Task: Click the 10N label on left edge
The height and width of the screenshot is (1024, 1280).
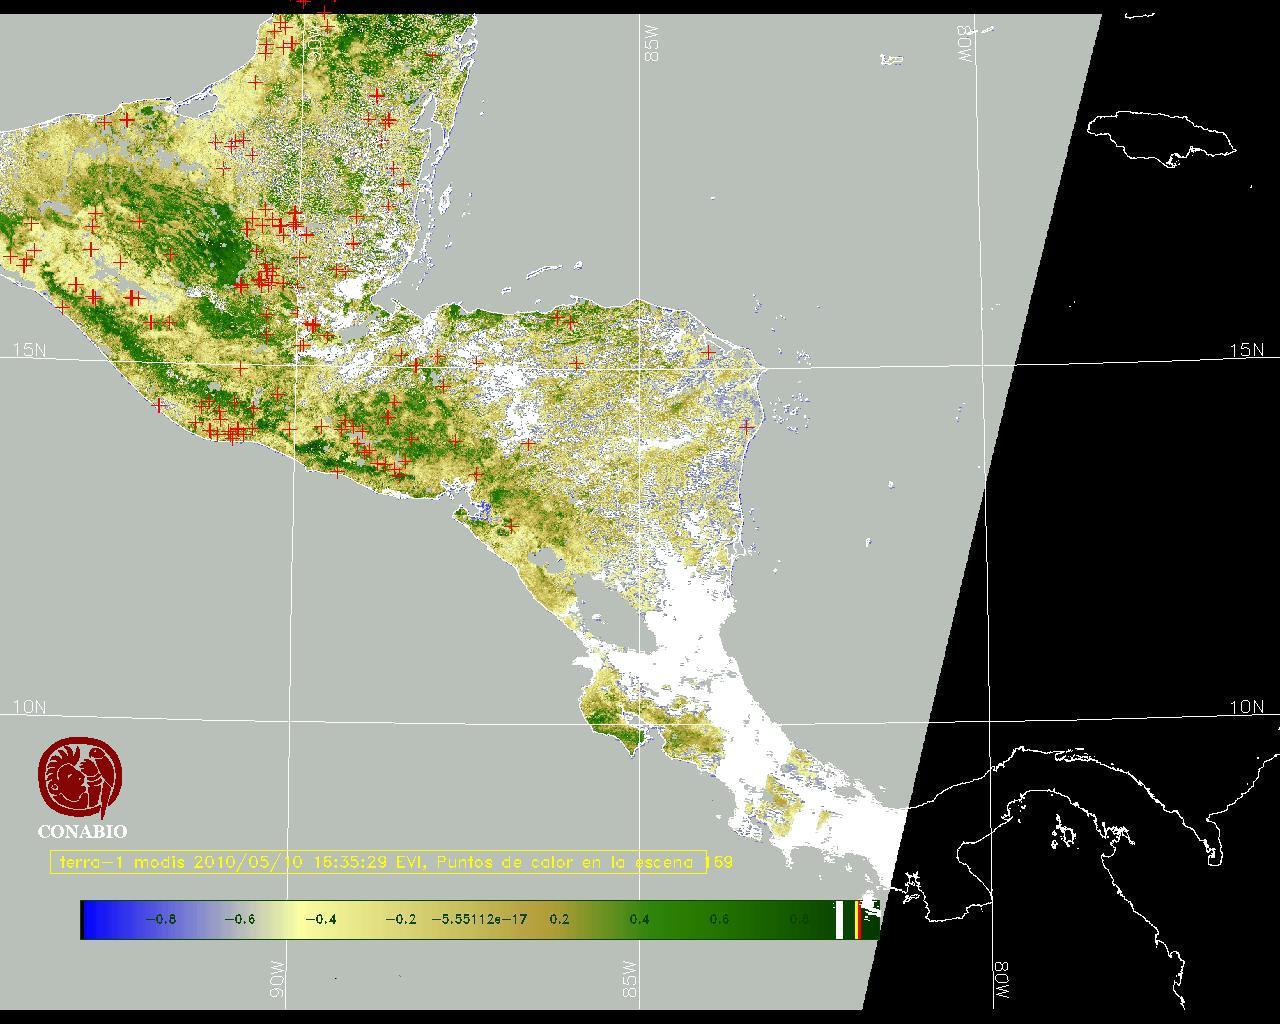Action: [x=29, y=707]
